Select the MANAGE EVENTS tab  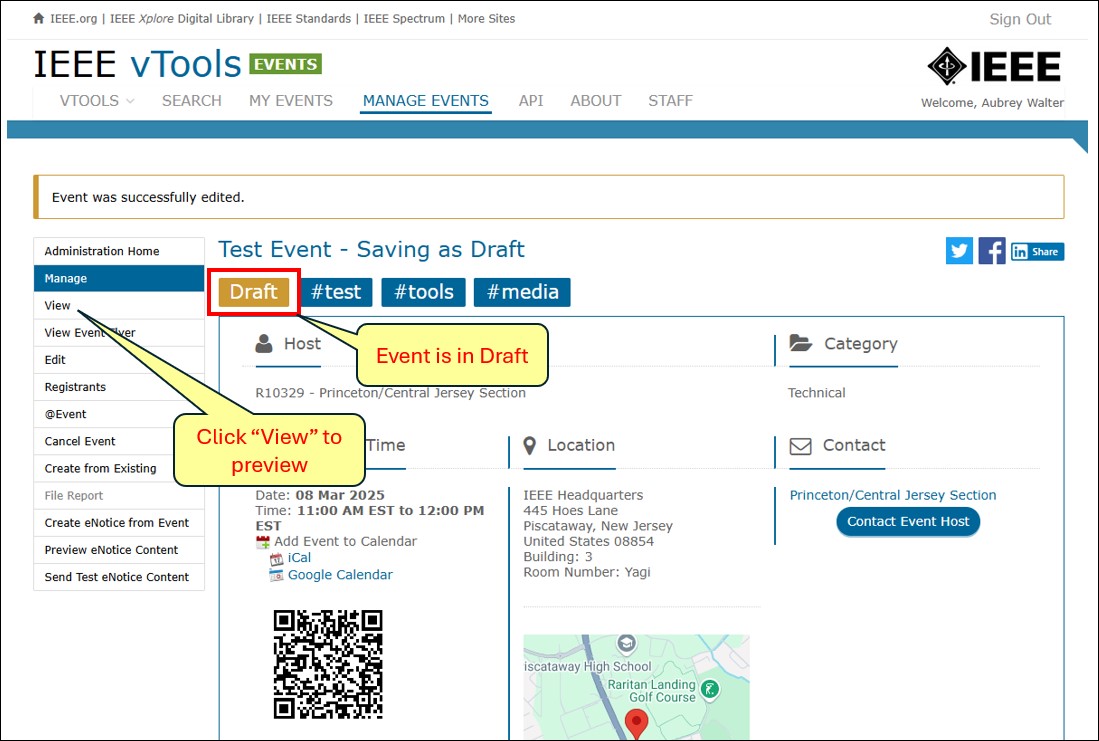pyautogui.click(x=425, y=101)
